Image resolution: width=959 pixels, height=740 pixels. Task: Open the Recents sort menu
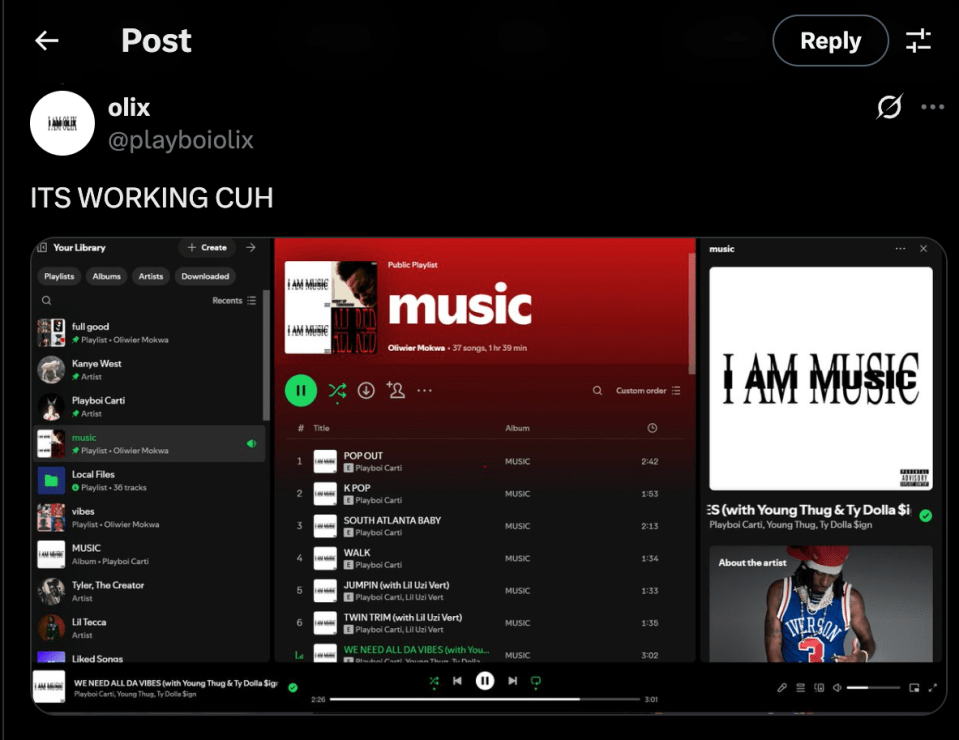click(234, 300)
